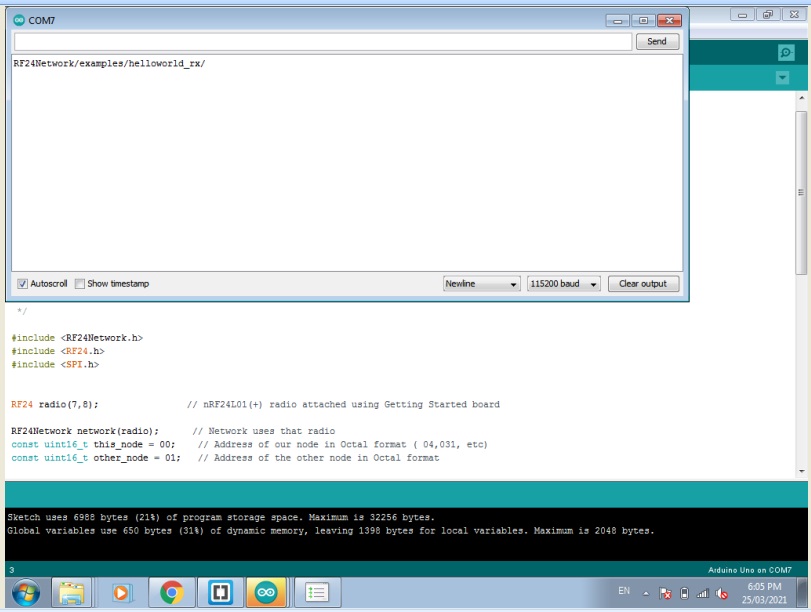Click the '#include <SPI.h>' code line
This screenshot has height=612, width=811.
click(55, 365)
